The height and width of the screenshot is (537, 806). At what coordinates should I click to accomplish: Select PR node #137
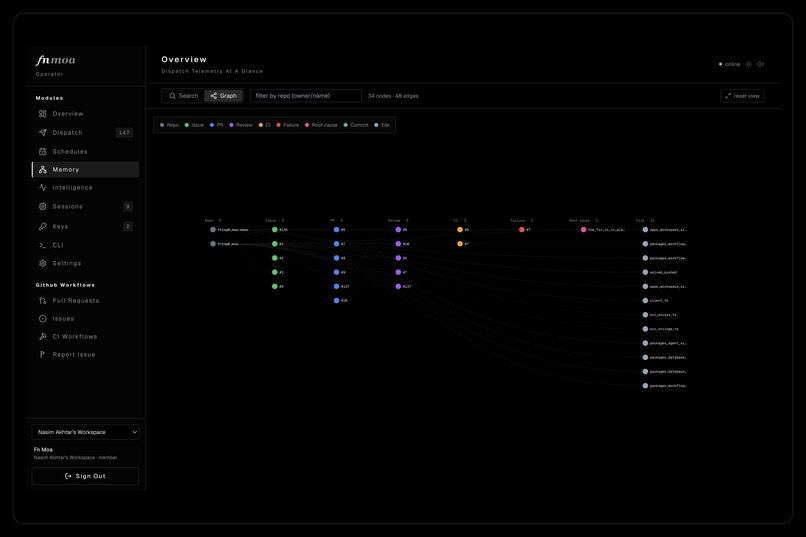pos(336,287)
